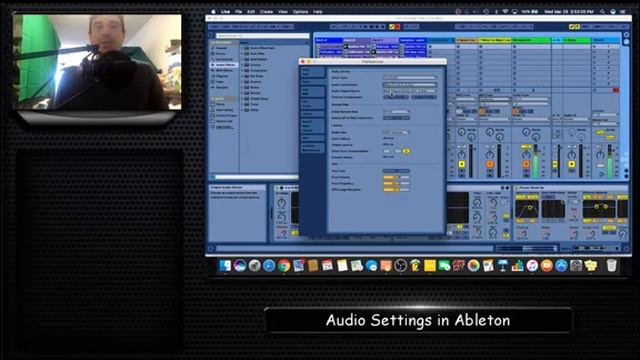Open the Finder icon in the dock
Viewport: 640px width, 360px height.
pos(225,266)
